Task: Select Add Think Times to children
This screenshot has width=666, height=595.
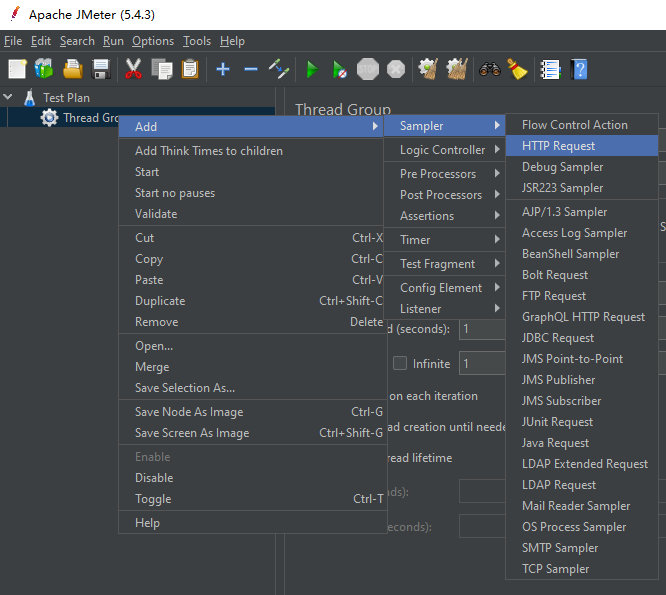Action: [x=209, y=151]
